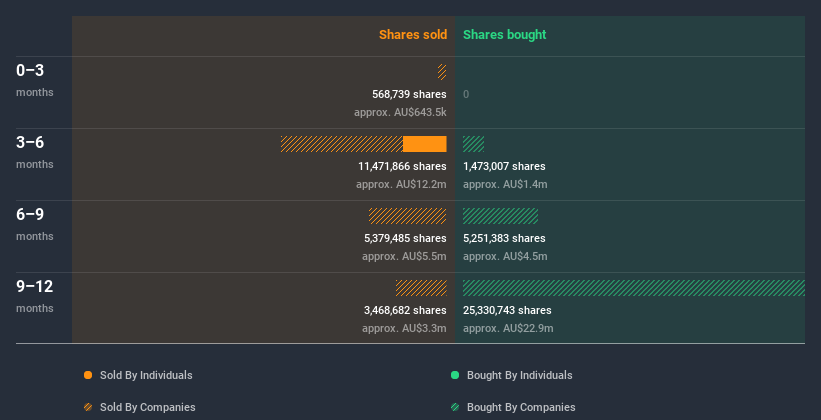
Task: Click the hatched Bought By Companies legend icon
Action: click(x=455, y=407)
